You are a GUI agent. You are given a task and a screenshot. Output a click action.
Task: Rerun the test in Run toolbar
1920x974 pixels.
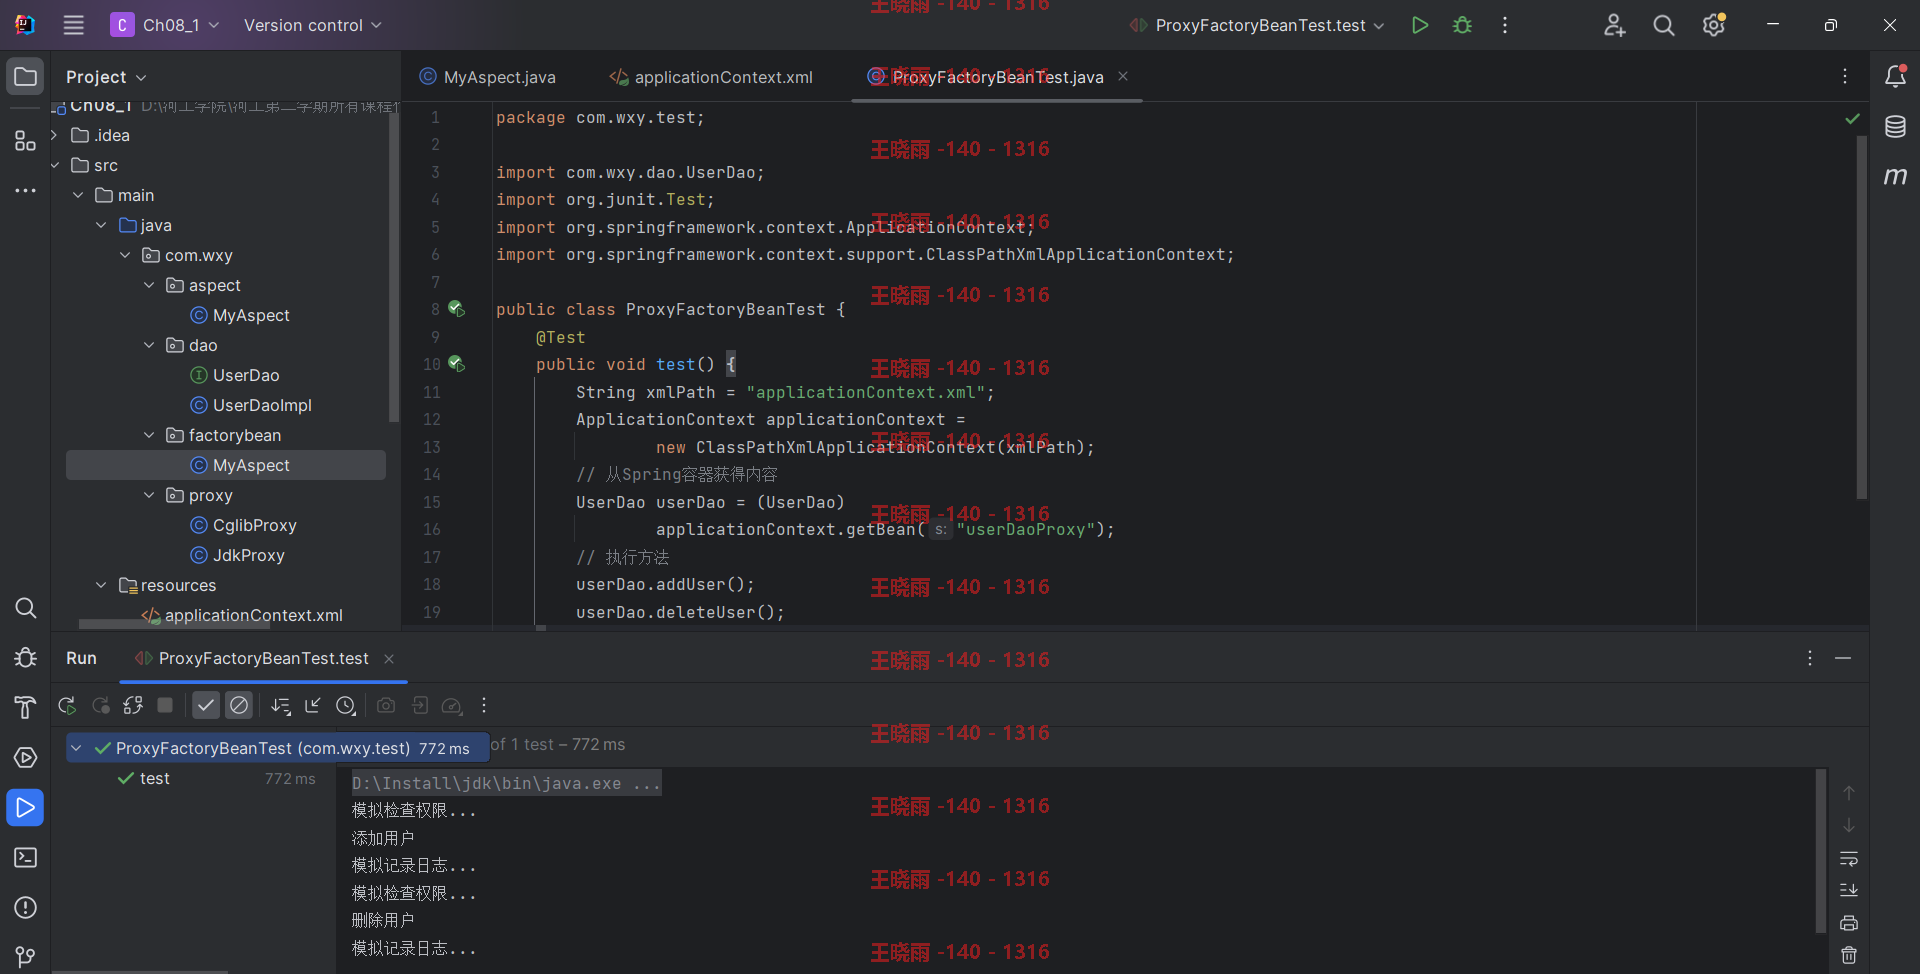tap(67, 706)
